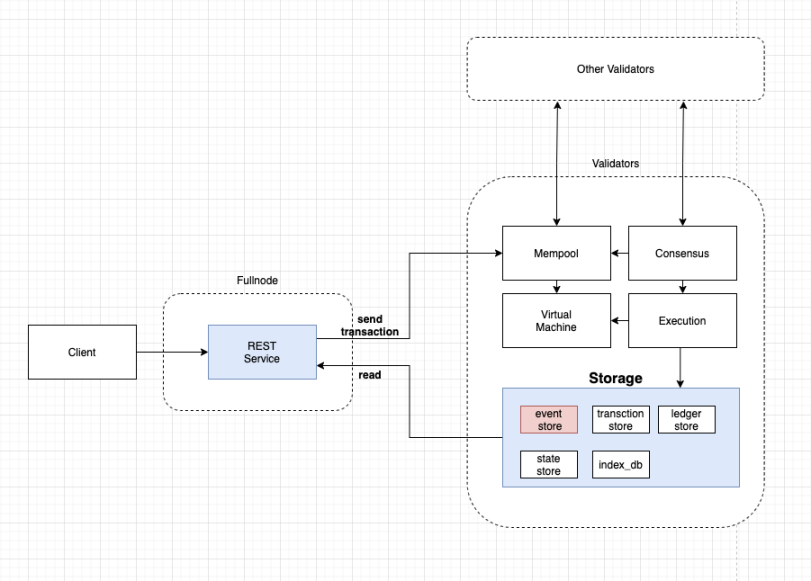Screen dimensions: 811x581
Task: Click the arrow from Execution to Storage
Action: pos(682,366)
